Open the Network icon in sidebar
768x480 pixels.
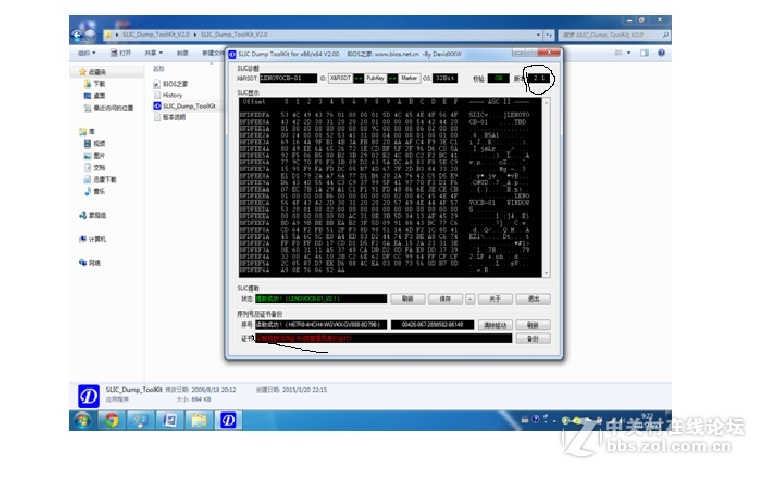[x=83, y=263]
